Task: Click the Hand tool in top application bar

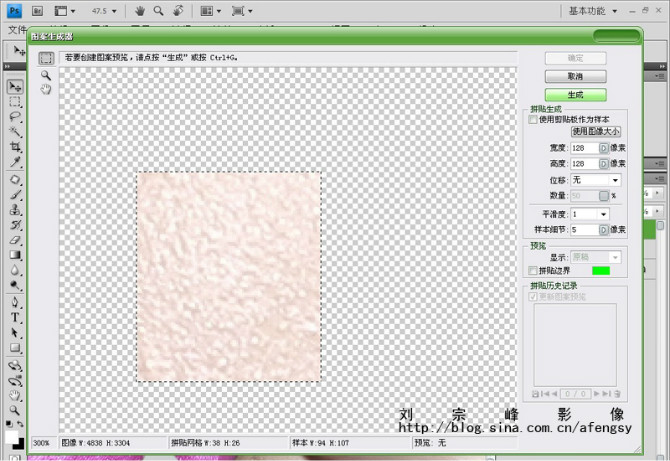Action: click(x=140, y=11)
